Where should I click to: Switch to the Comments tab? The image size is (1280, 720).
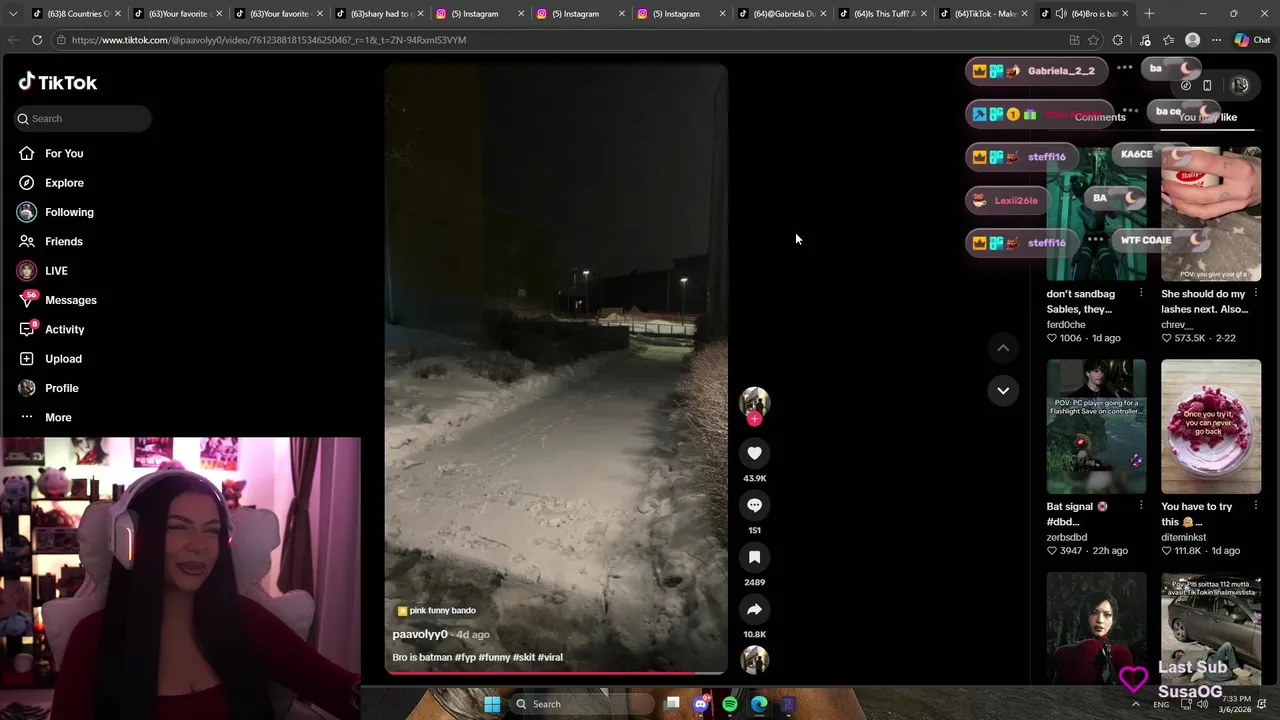tap(1100, 117)
